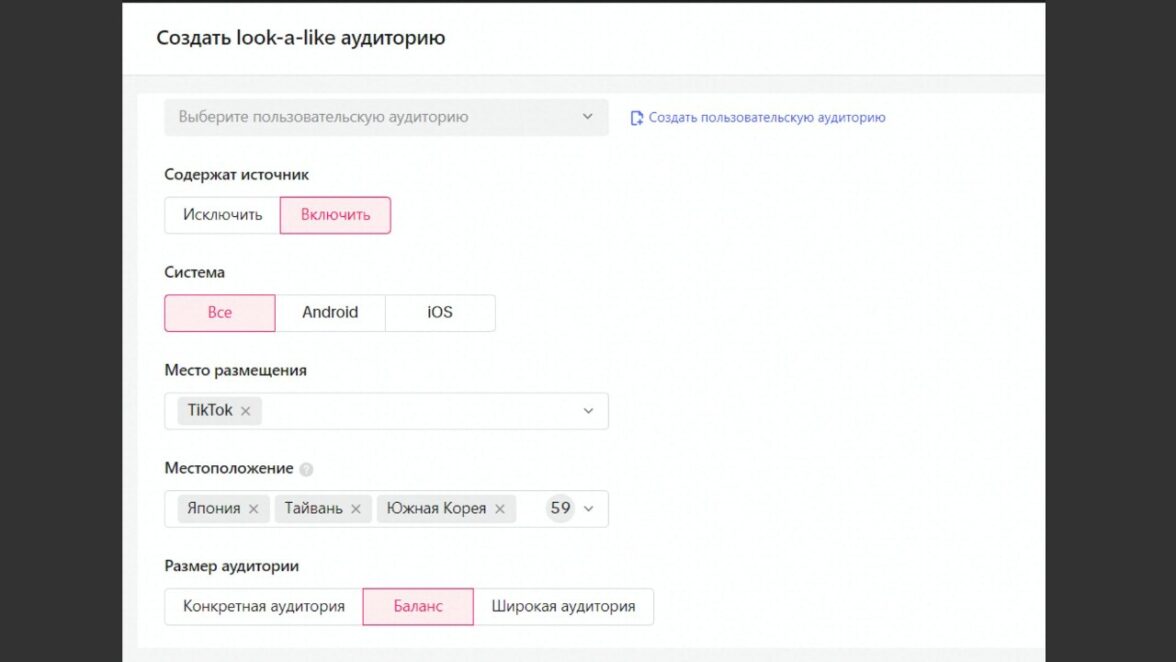The width and height of the screenshot is (1176, 662).
Task: Select Все systems option
Action: (220, 313)
